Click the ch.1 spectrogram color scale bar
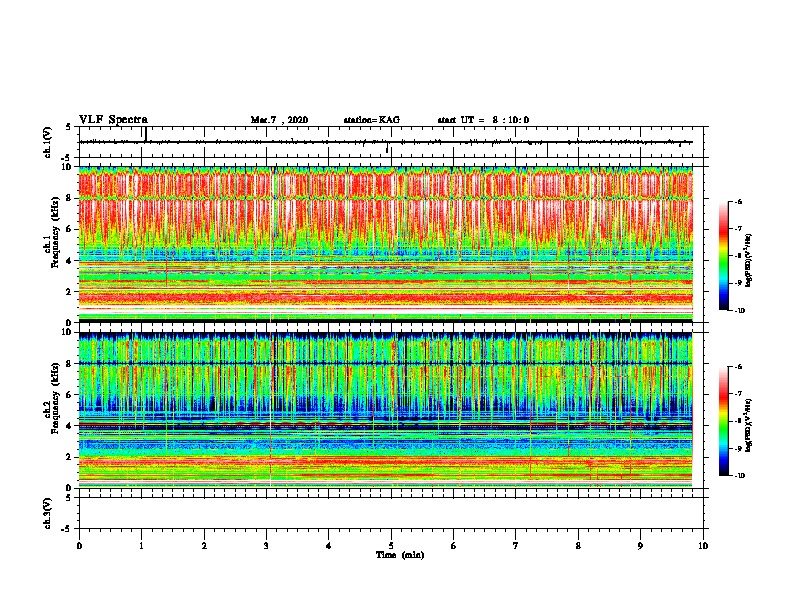792x612 pixels. (x=724, y=256)
